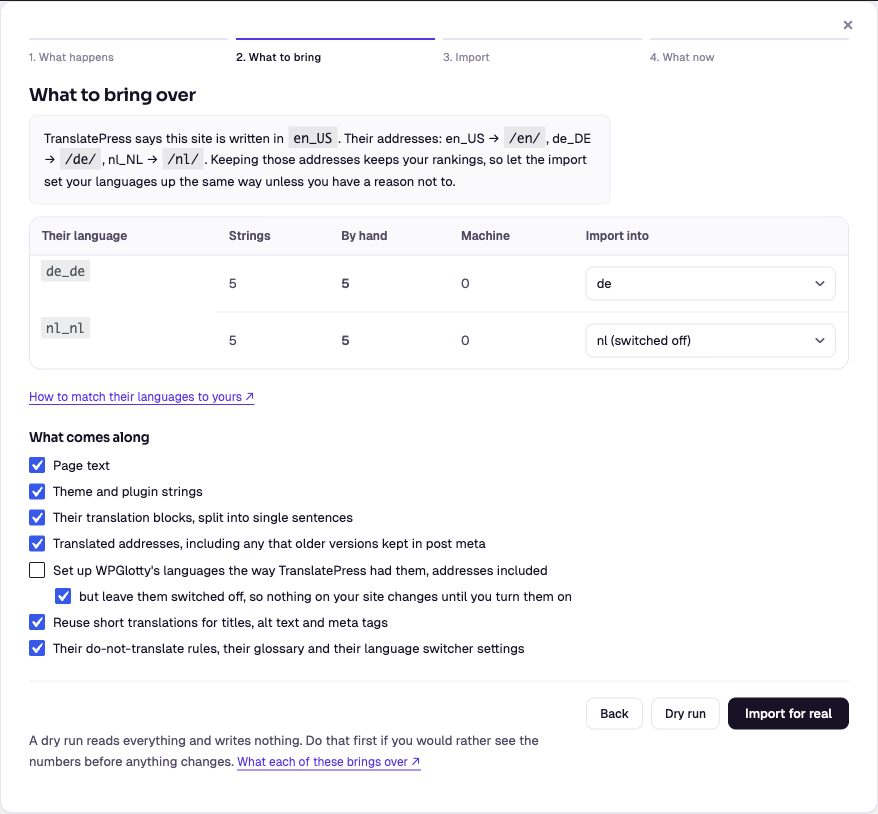Image resolution: width=878 pixels, height=814 pixels.
Task: Click the nl_nl language code
Action: [x=66, y=328]
